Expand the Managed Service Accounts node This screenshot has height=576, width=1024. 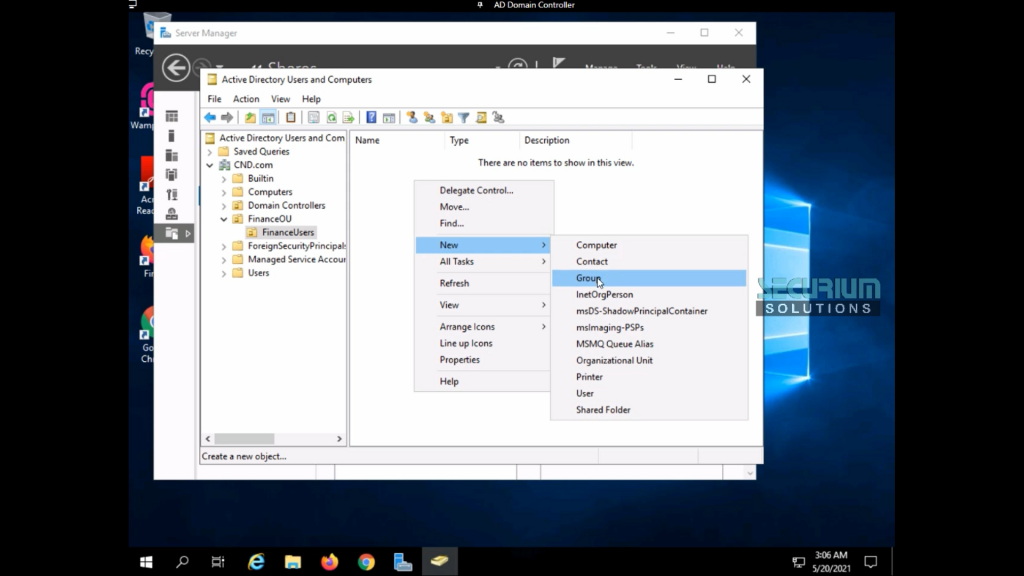[x=223, y=260]
